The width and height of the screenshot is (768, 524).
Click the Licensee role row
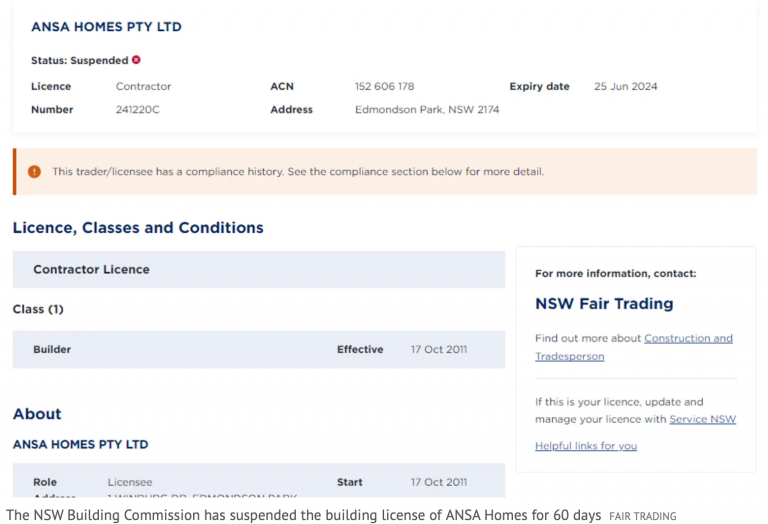click(258, 481)
